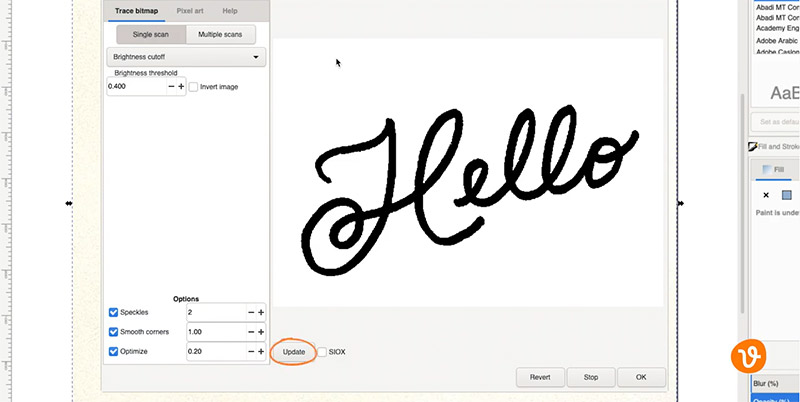The width and height of the screenshot is (800, 402).
Task: Click the Blur (%) slider
Action: pos(776,384)
